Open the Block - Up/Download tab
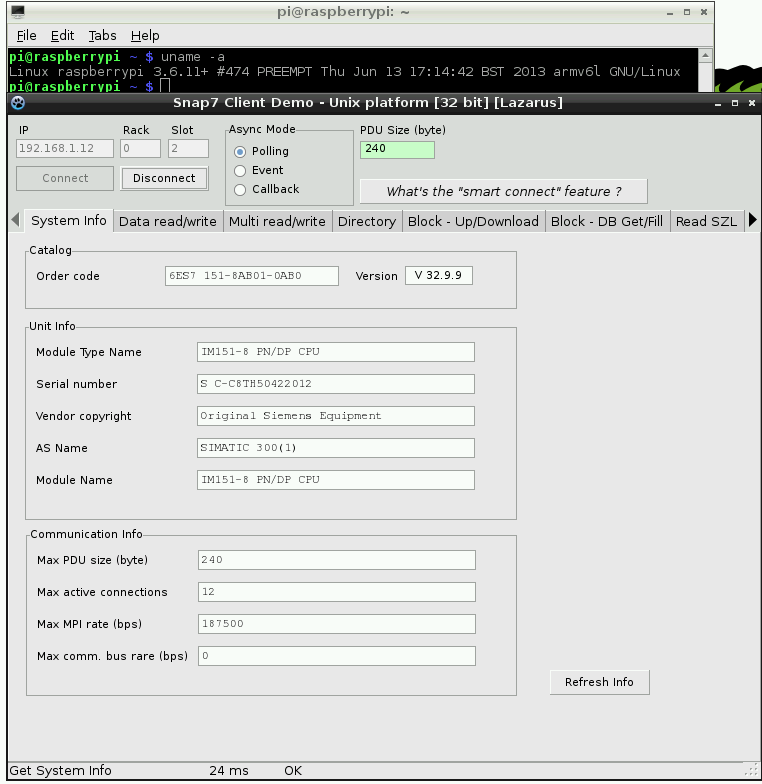Viewport: 762px width, 784px height. (473, 221)
